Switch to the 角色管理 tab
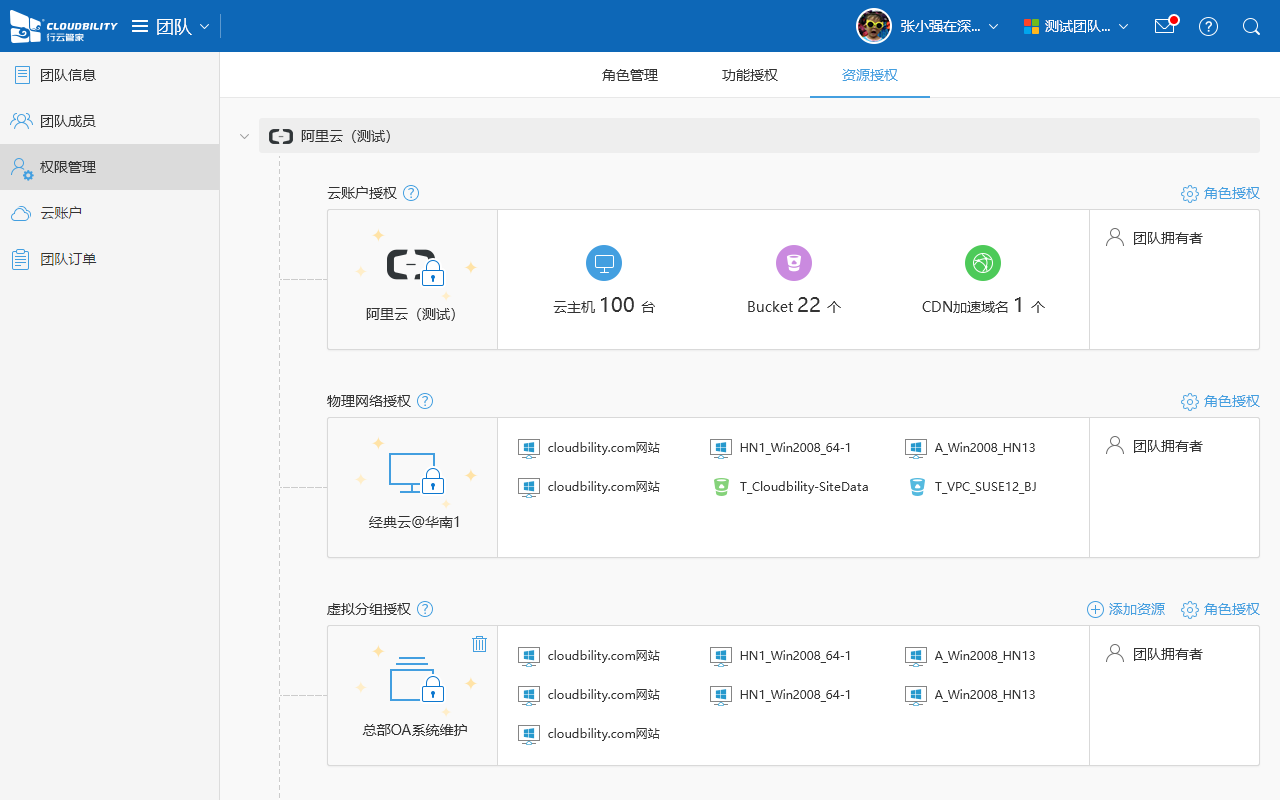This screenshot has height=800, width=1280. point(630,75)
